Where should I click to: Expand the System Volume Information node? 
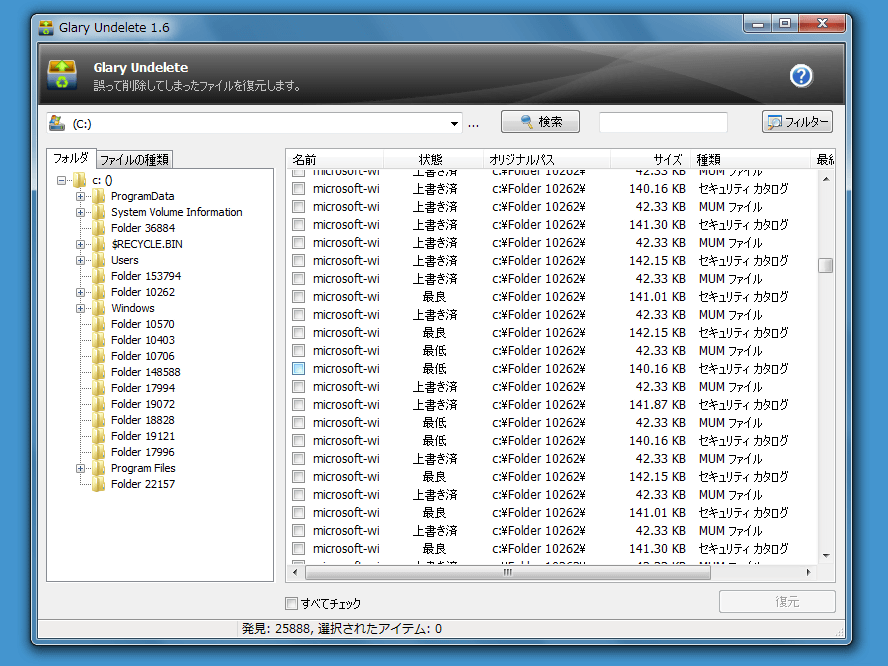click(80, 212)
